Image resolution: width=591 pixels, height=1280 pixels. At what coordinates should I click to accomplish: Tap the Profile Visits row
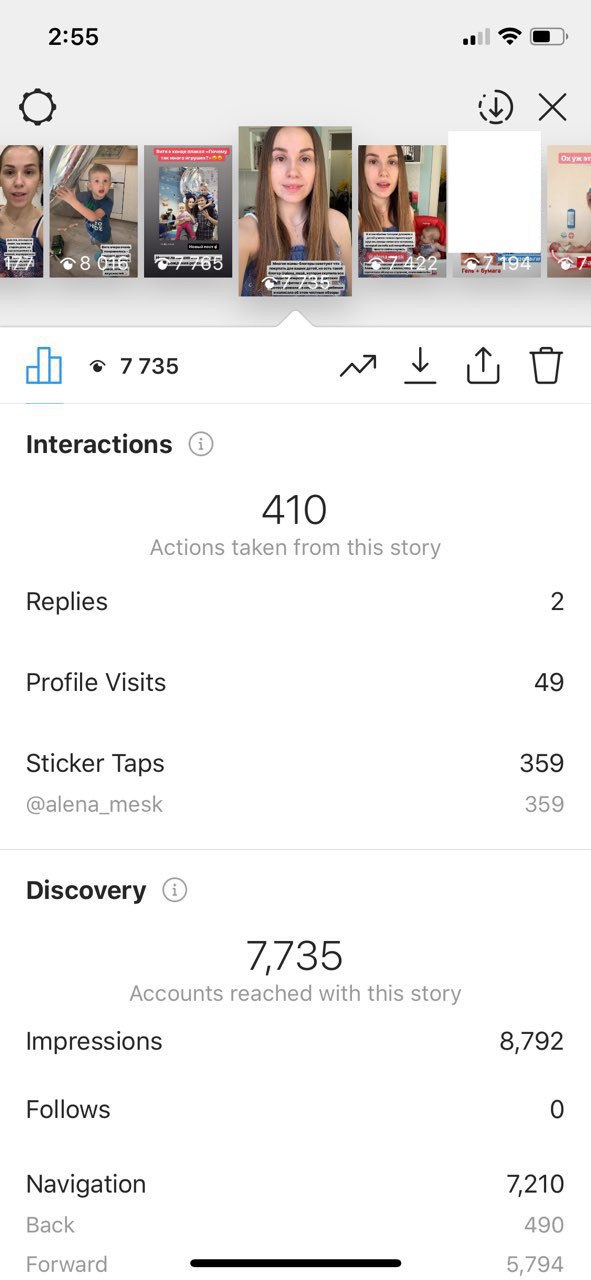point(295,682)
